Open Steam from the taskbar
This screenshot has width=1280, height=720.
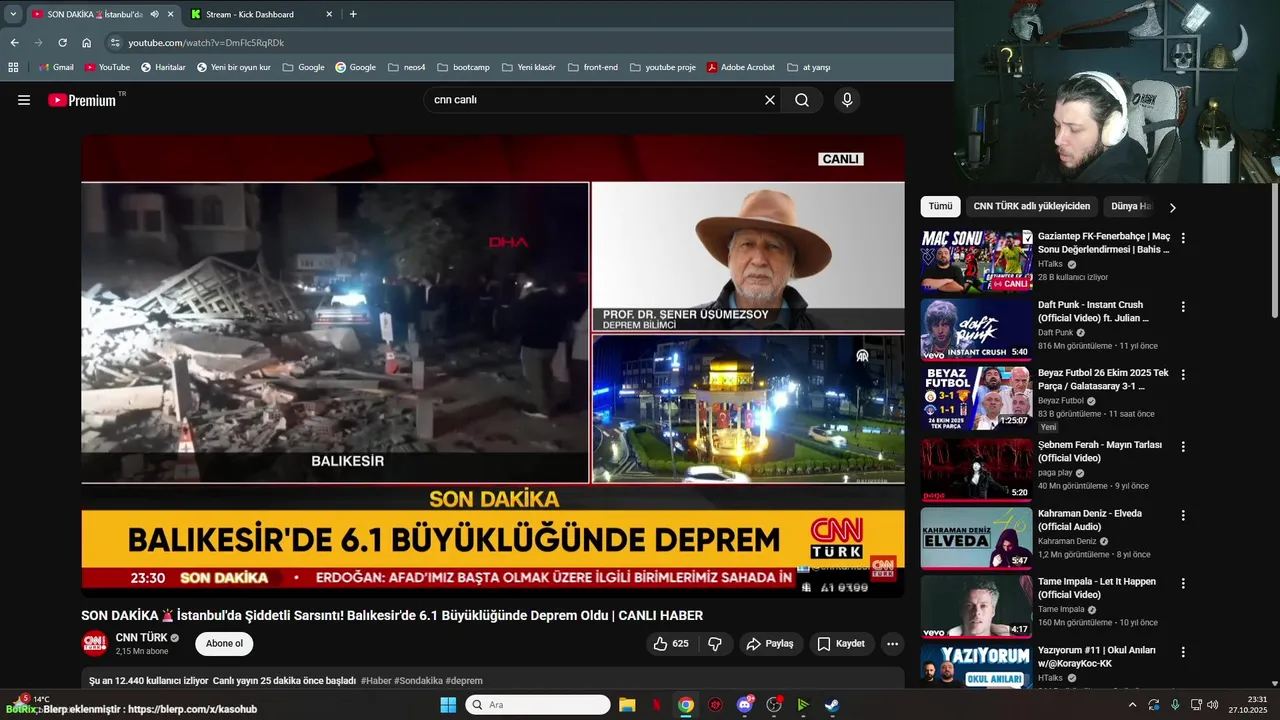(x=832, y=705)
